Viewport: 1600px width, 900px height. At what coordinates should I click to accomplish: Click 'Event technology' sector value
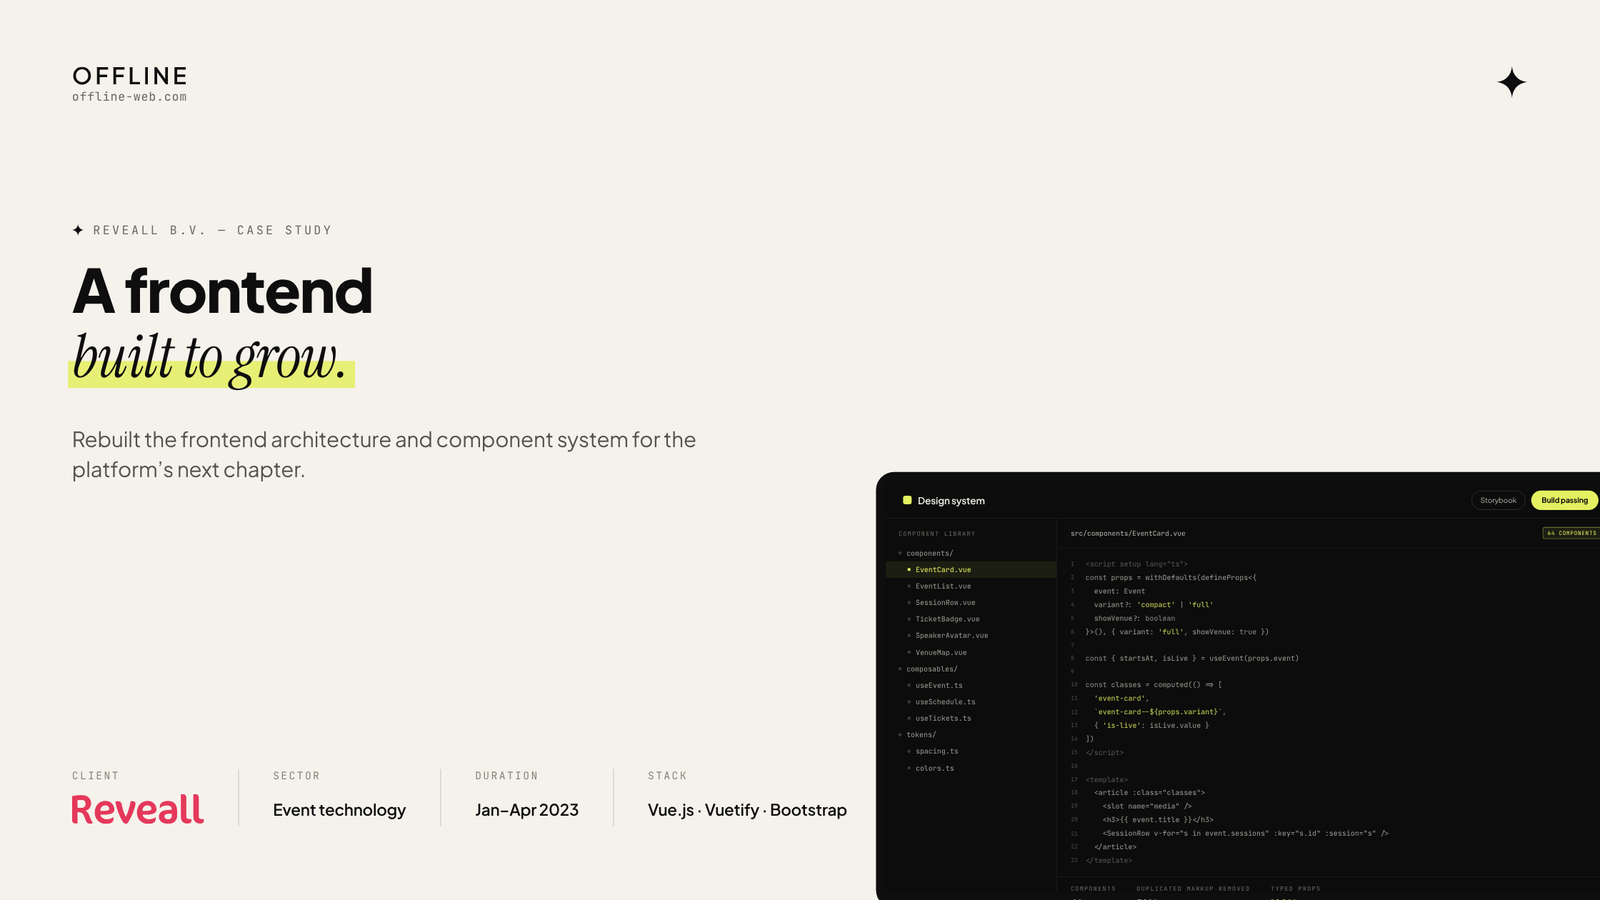coord(339,810)
